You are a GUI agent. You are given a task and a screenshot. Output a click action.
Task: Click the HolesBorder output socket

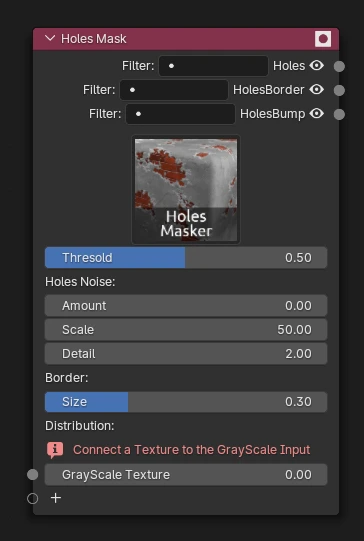coord(339,90)
